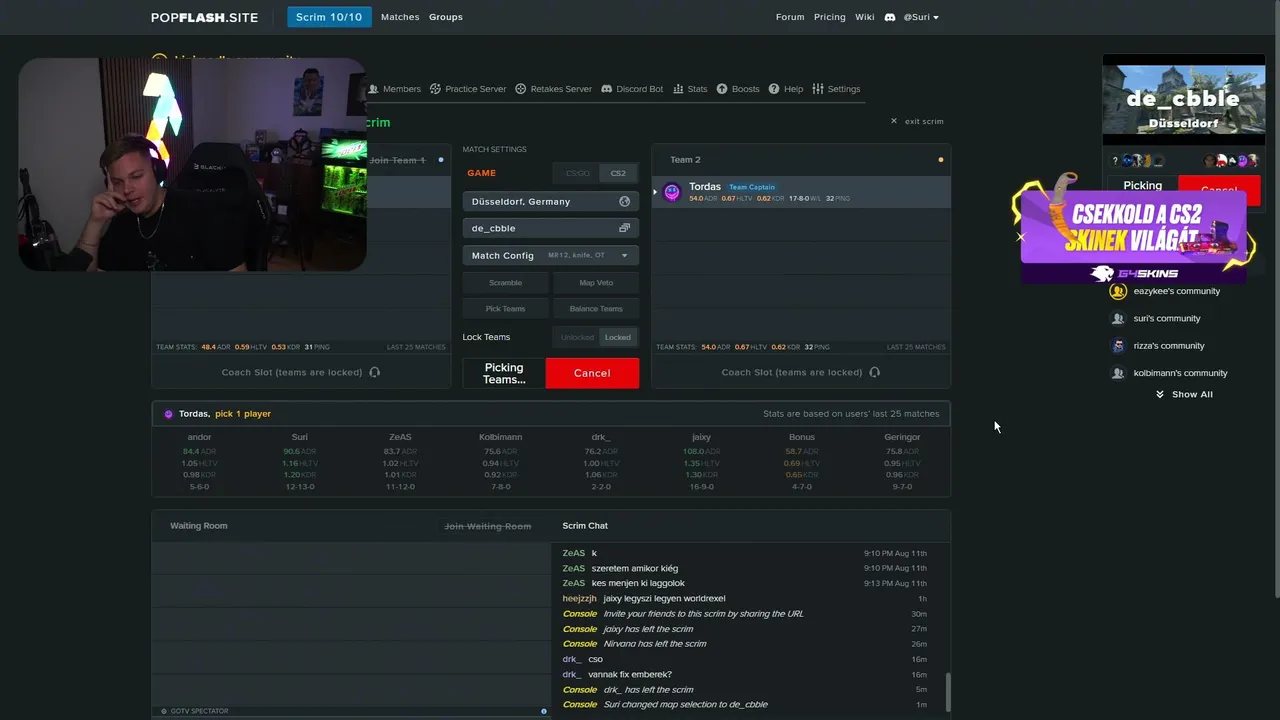
Task: Click the GOTV Spectator icon
Action: (164, 711)
